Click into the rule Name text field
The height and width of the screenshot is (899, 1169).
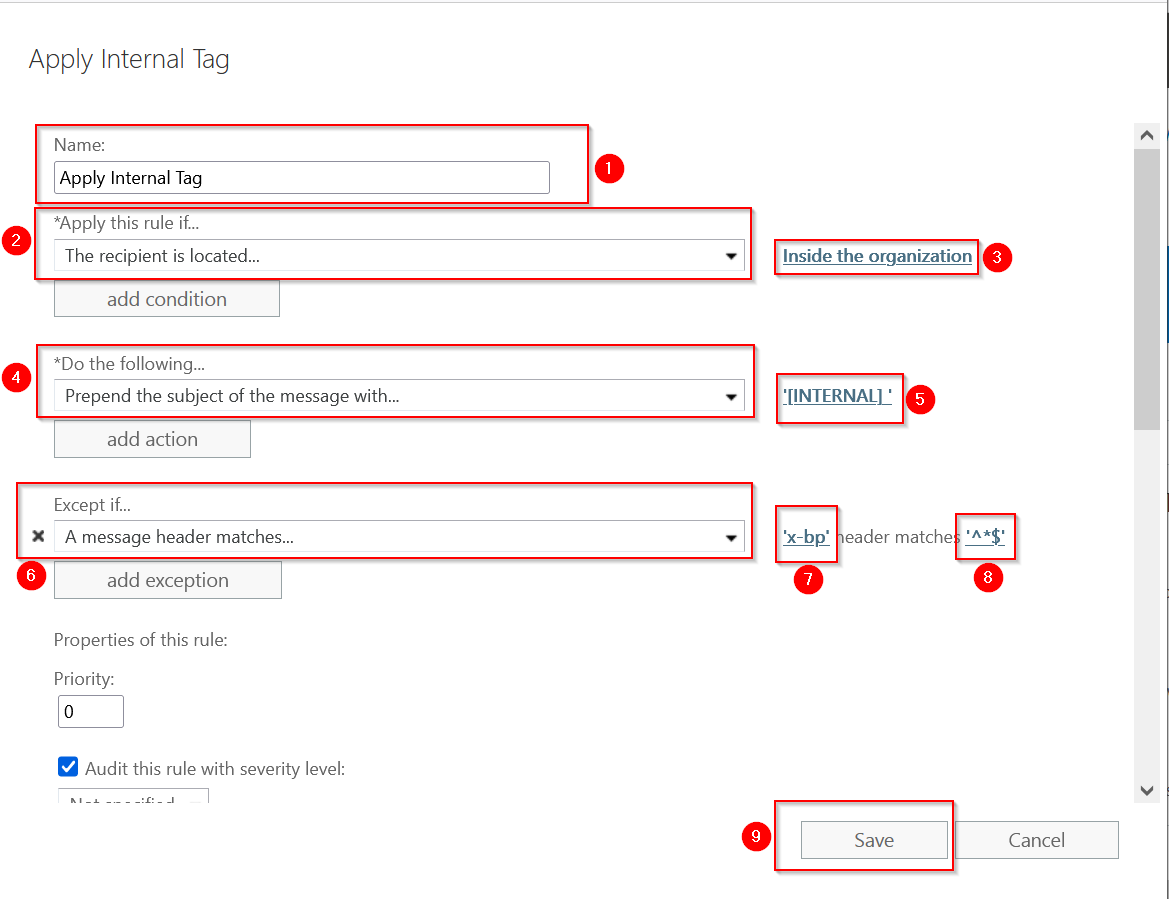tap(301, 178)
